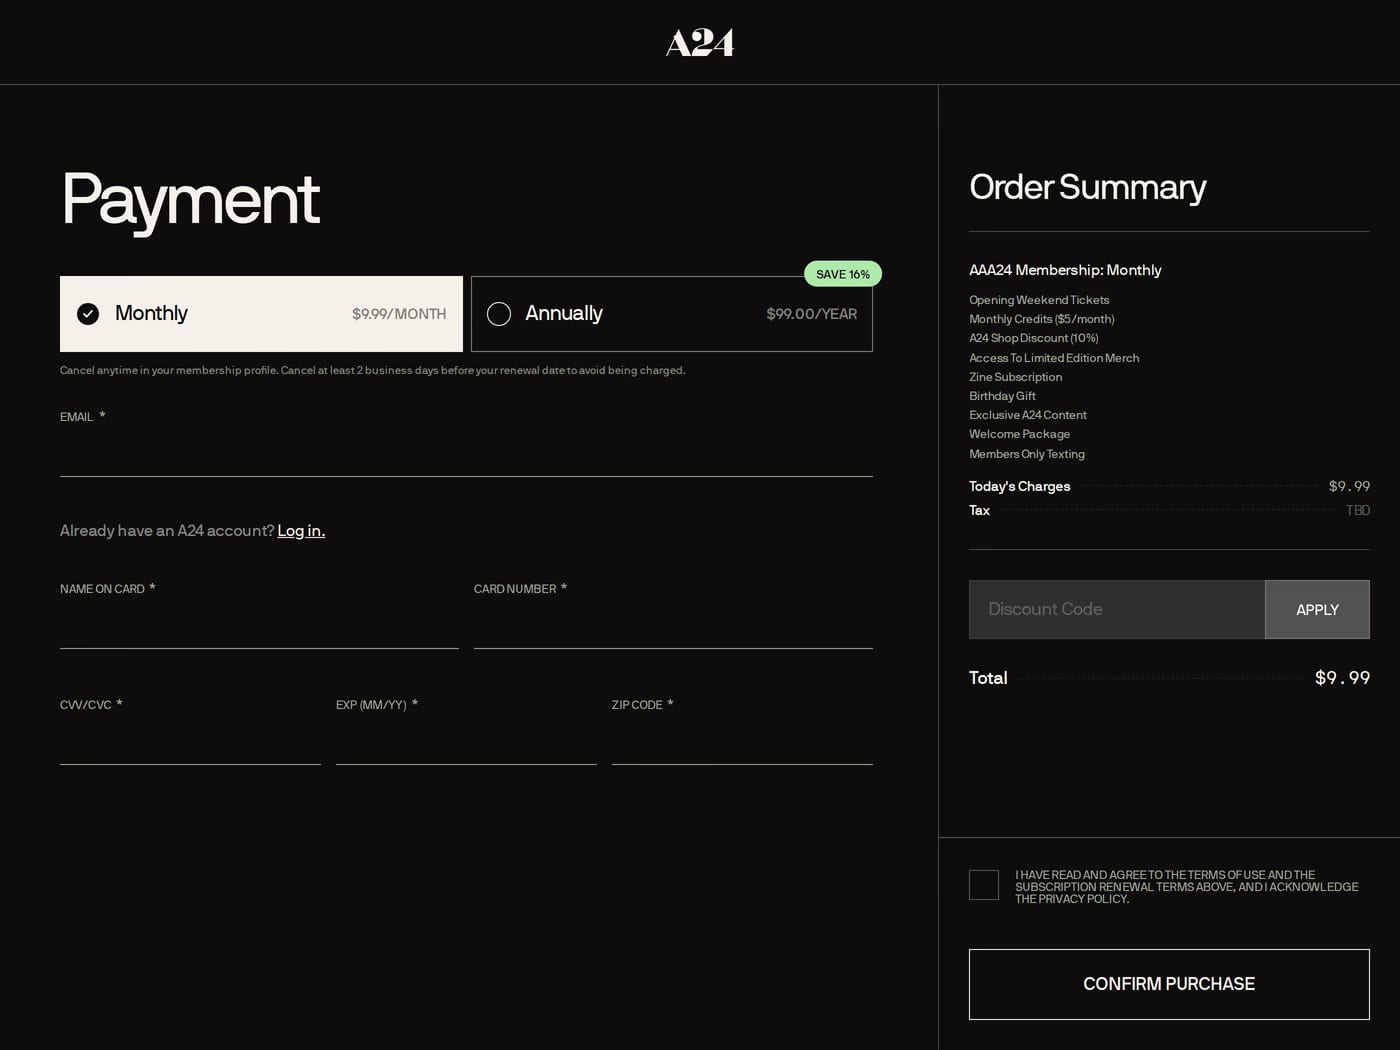Click the EXP (MM/YY) input field
Viewport: 1400px width, 1050px height.
pyautogui.click(x=466, y=743)
